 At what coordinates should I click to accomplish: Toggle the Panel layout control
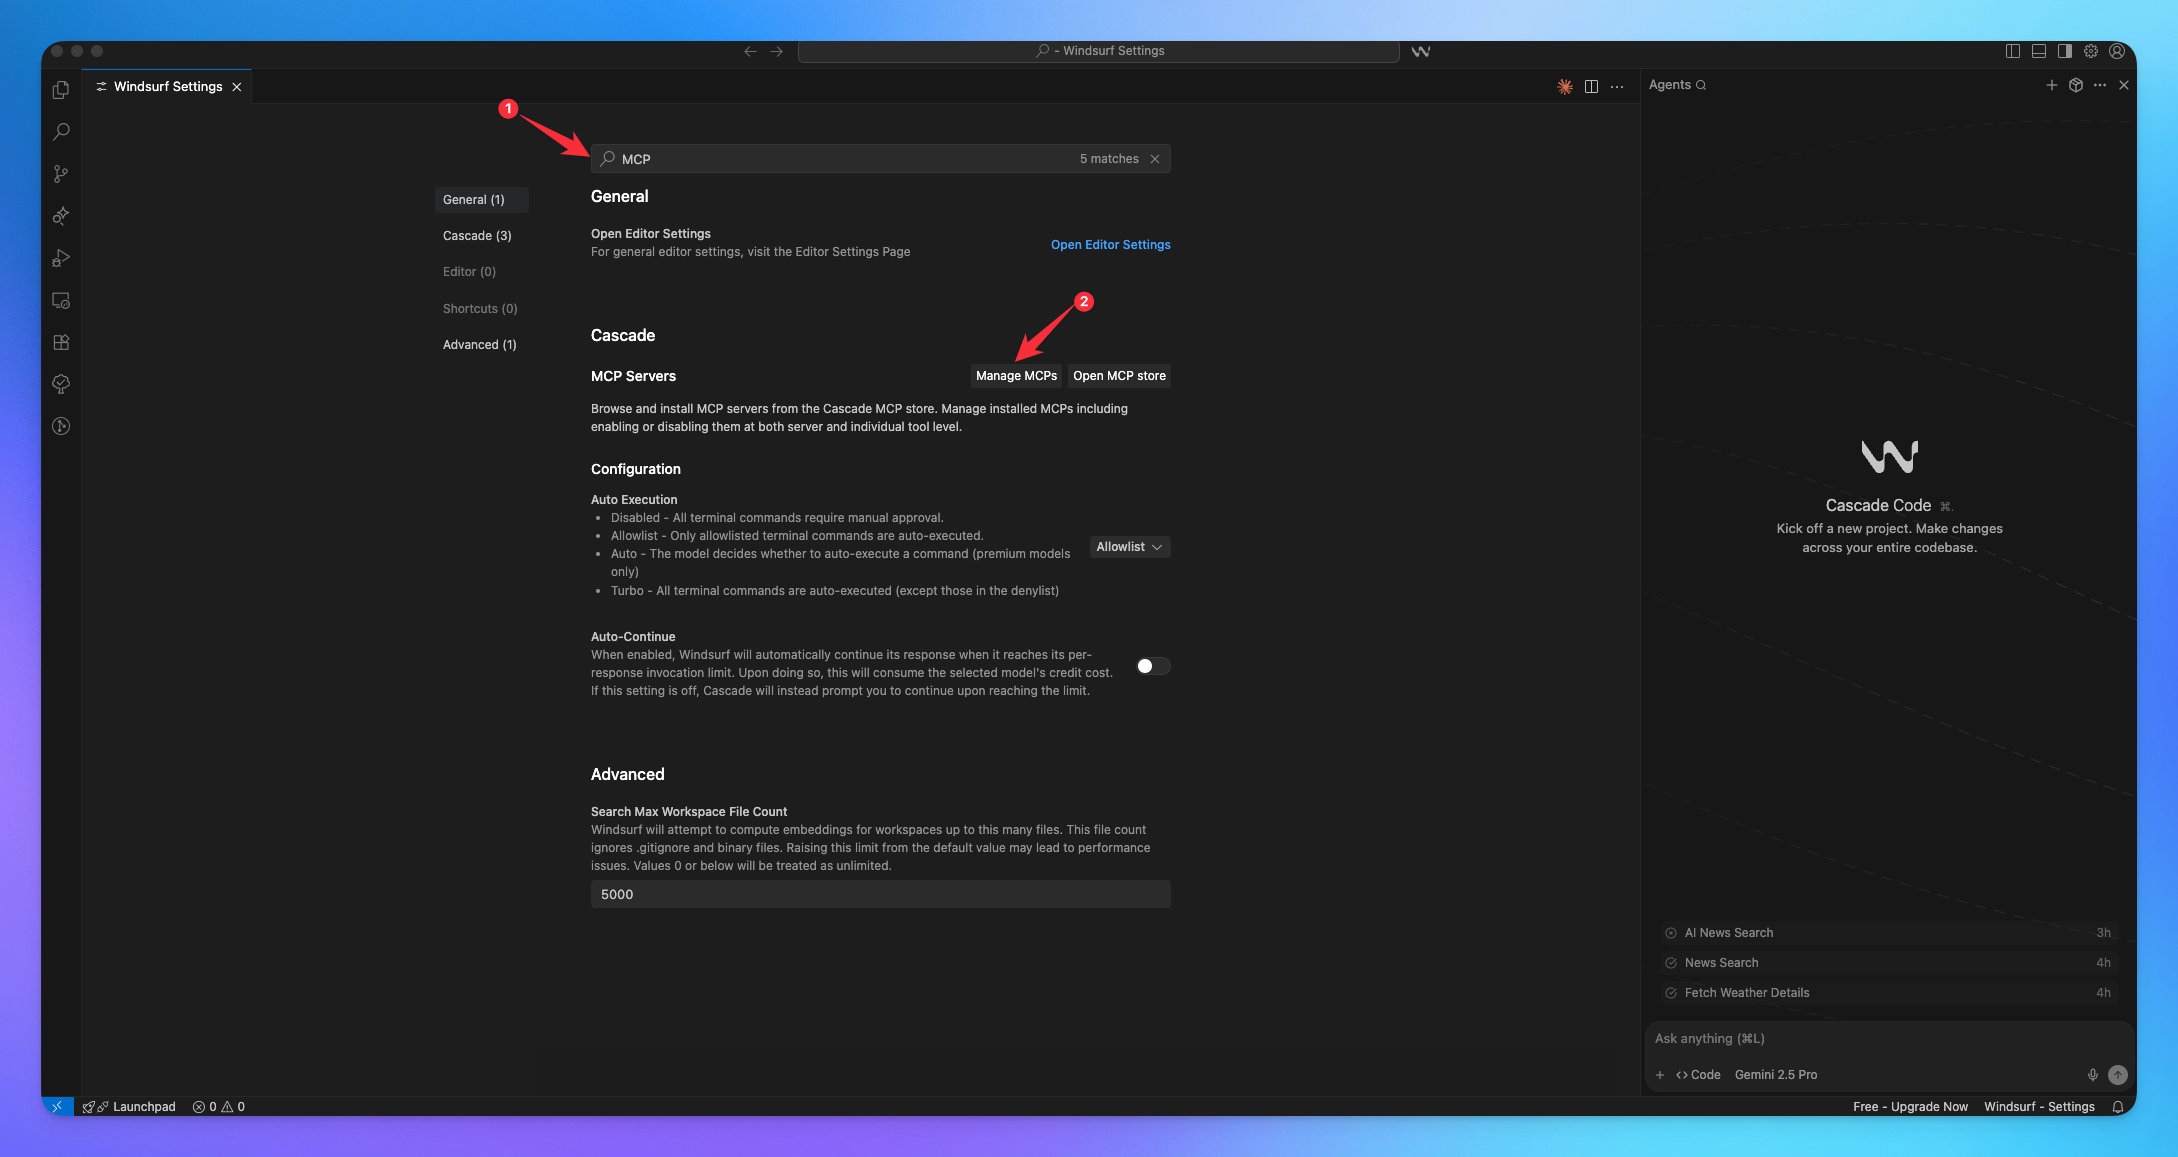[x=2037, y=51]
